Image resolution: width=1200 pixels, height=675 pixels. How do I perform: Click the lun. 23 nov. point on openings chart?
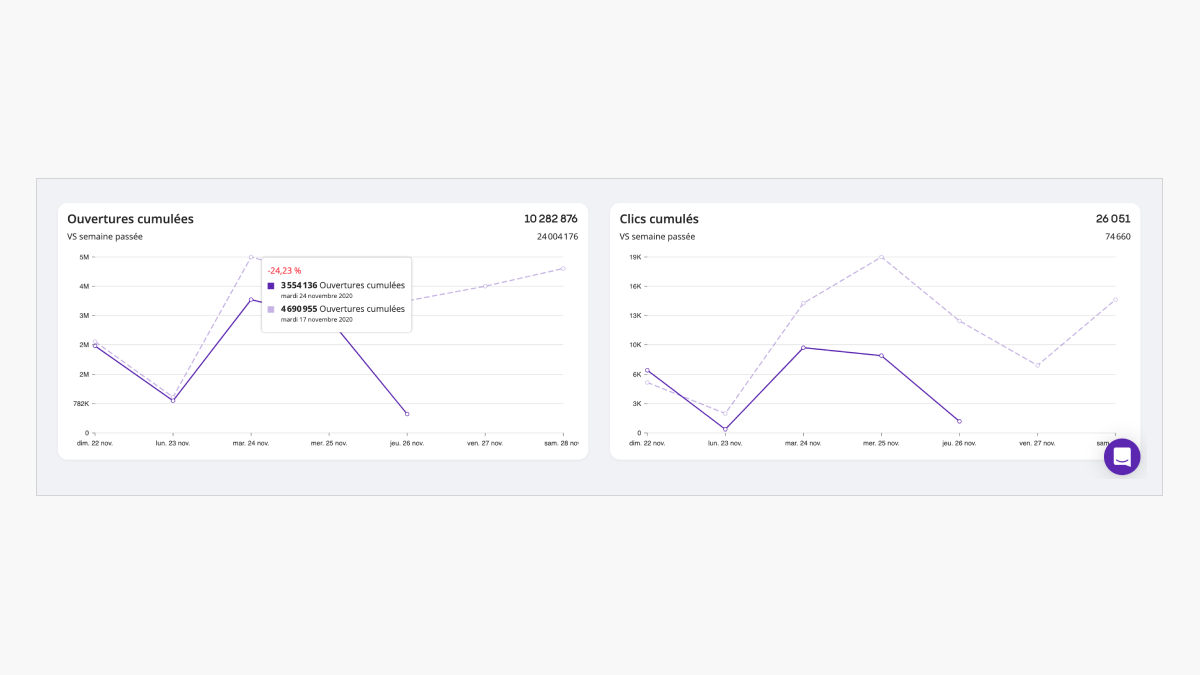(x=173, y=401)
